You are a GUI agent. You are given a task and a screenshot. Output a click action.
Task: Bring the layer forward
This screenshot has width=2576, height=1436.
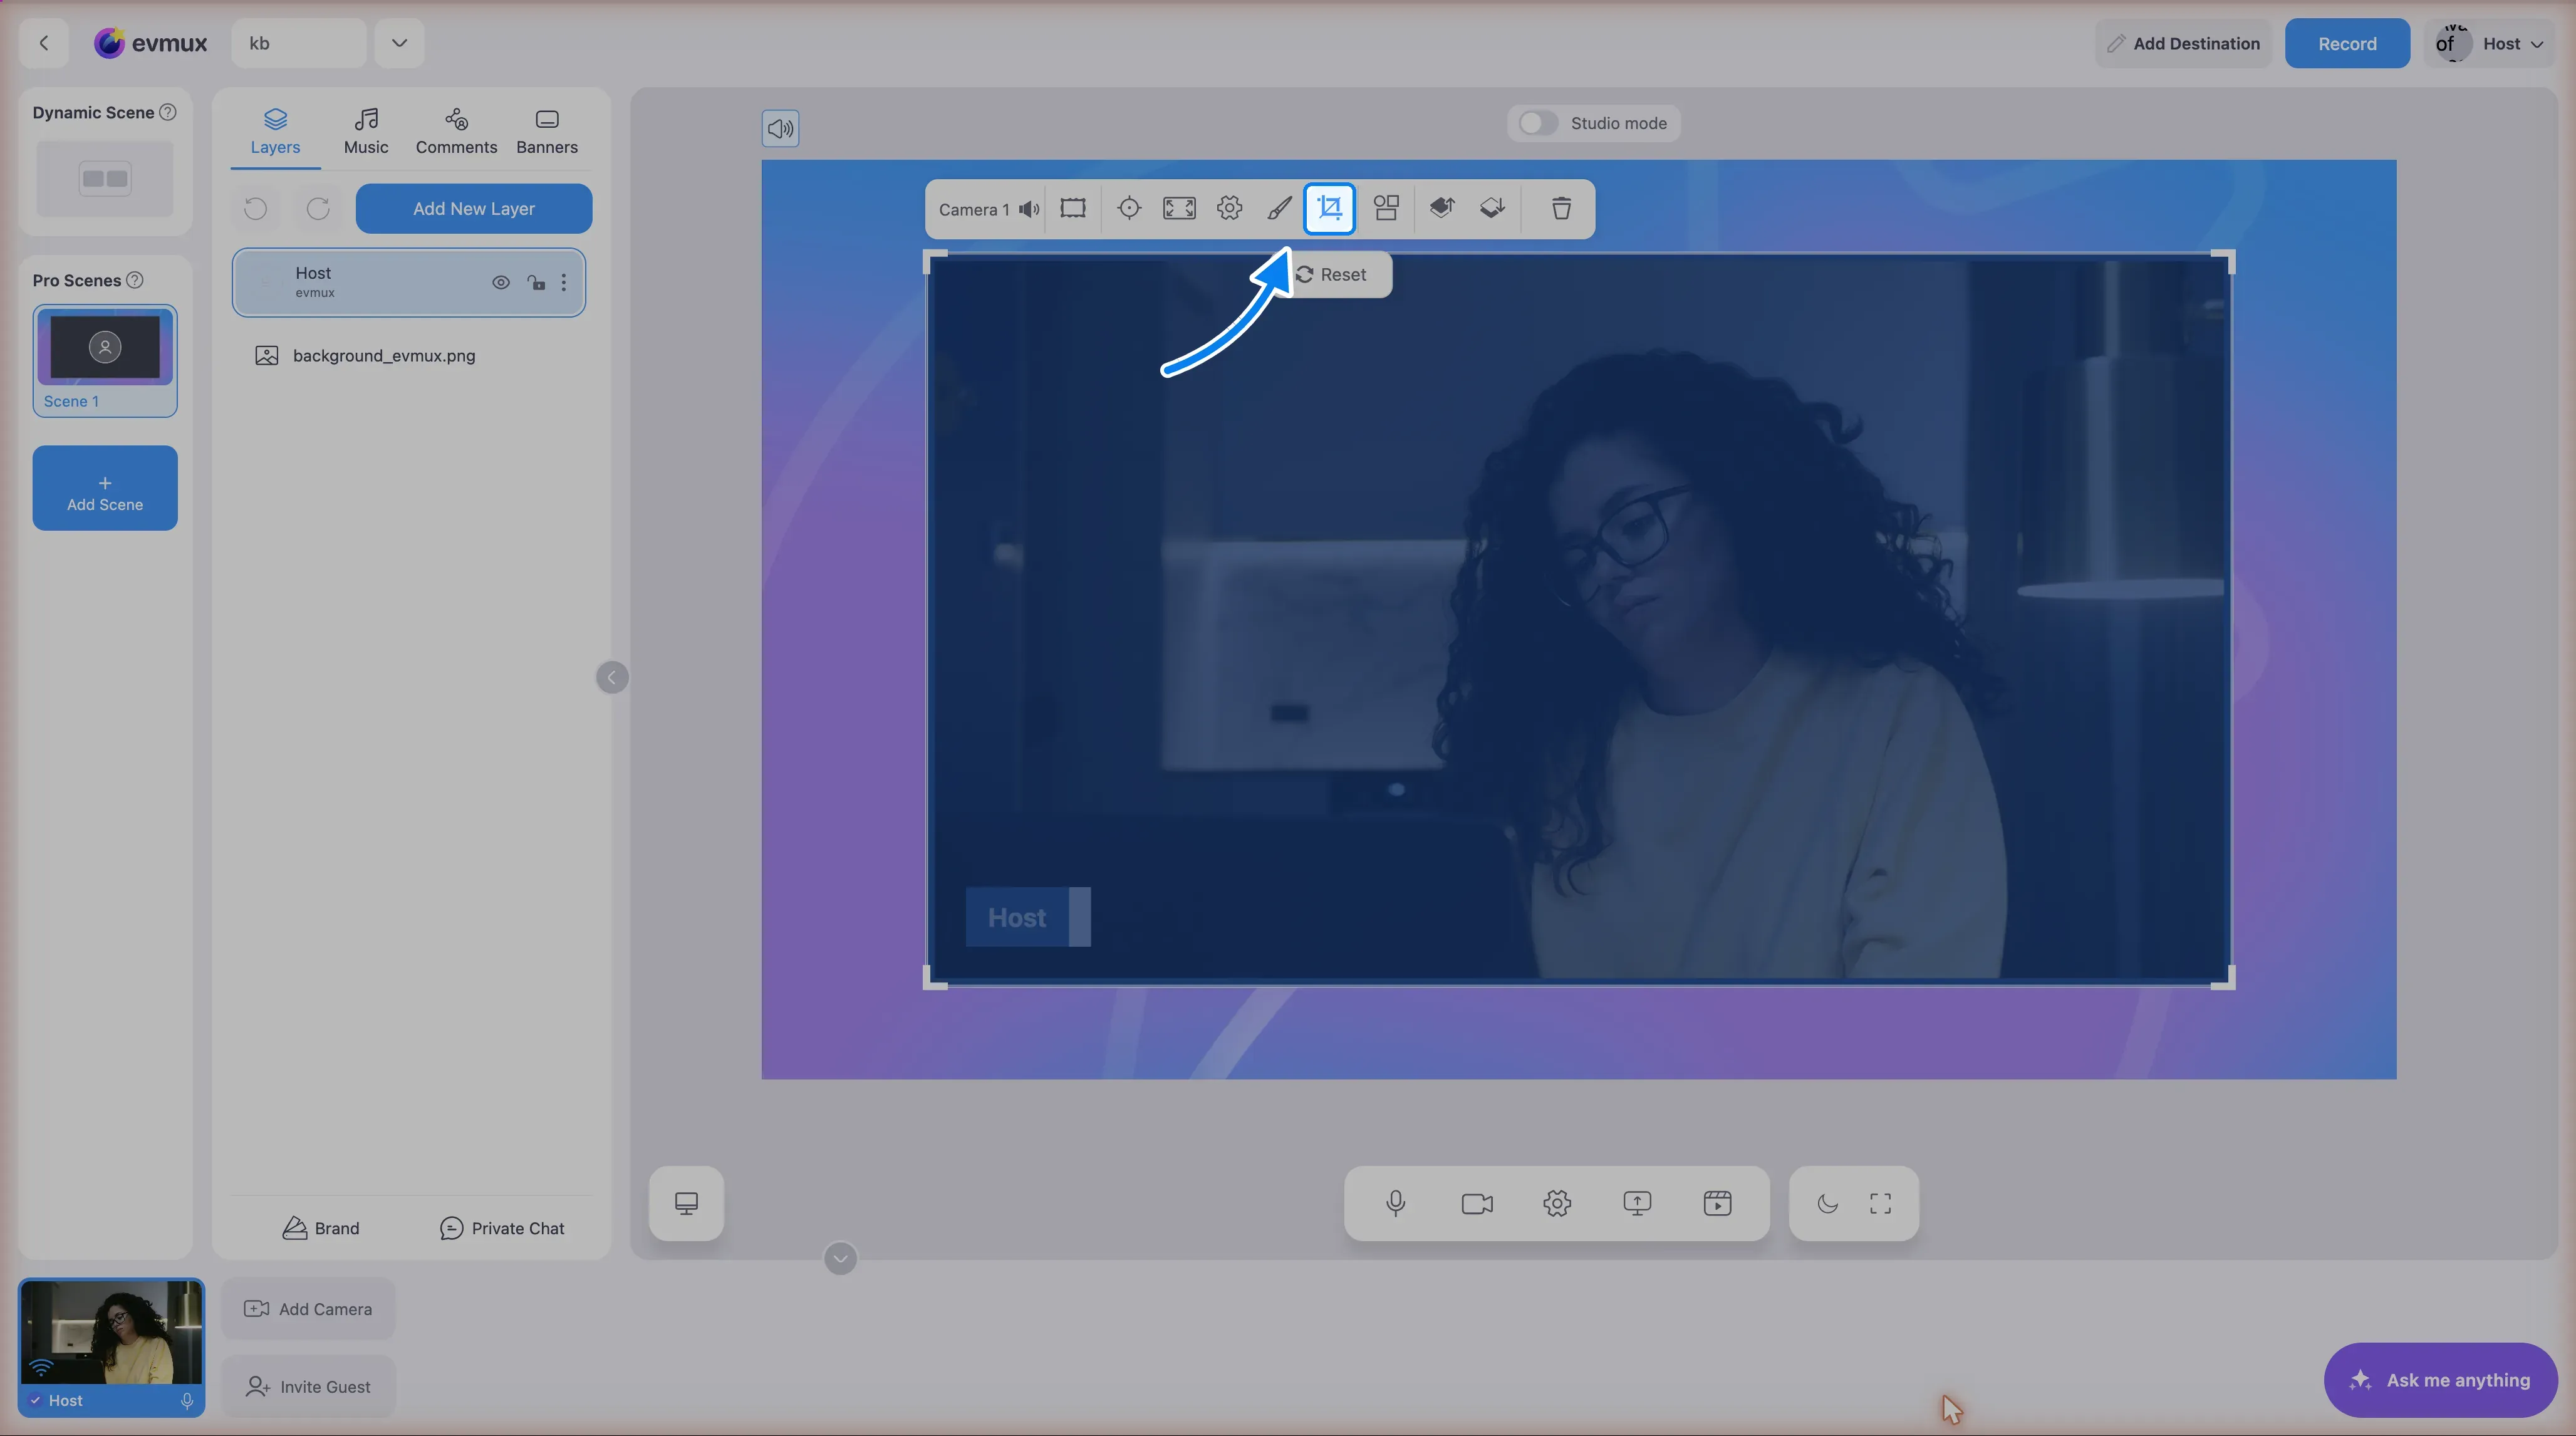(x=1441, y=208)
